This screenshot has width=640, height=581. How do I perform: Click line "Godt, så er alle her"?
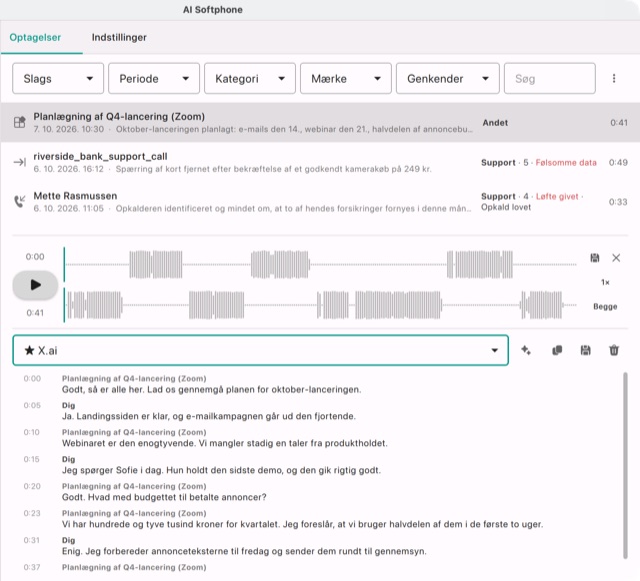point(211,390)
